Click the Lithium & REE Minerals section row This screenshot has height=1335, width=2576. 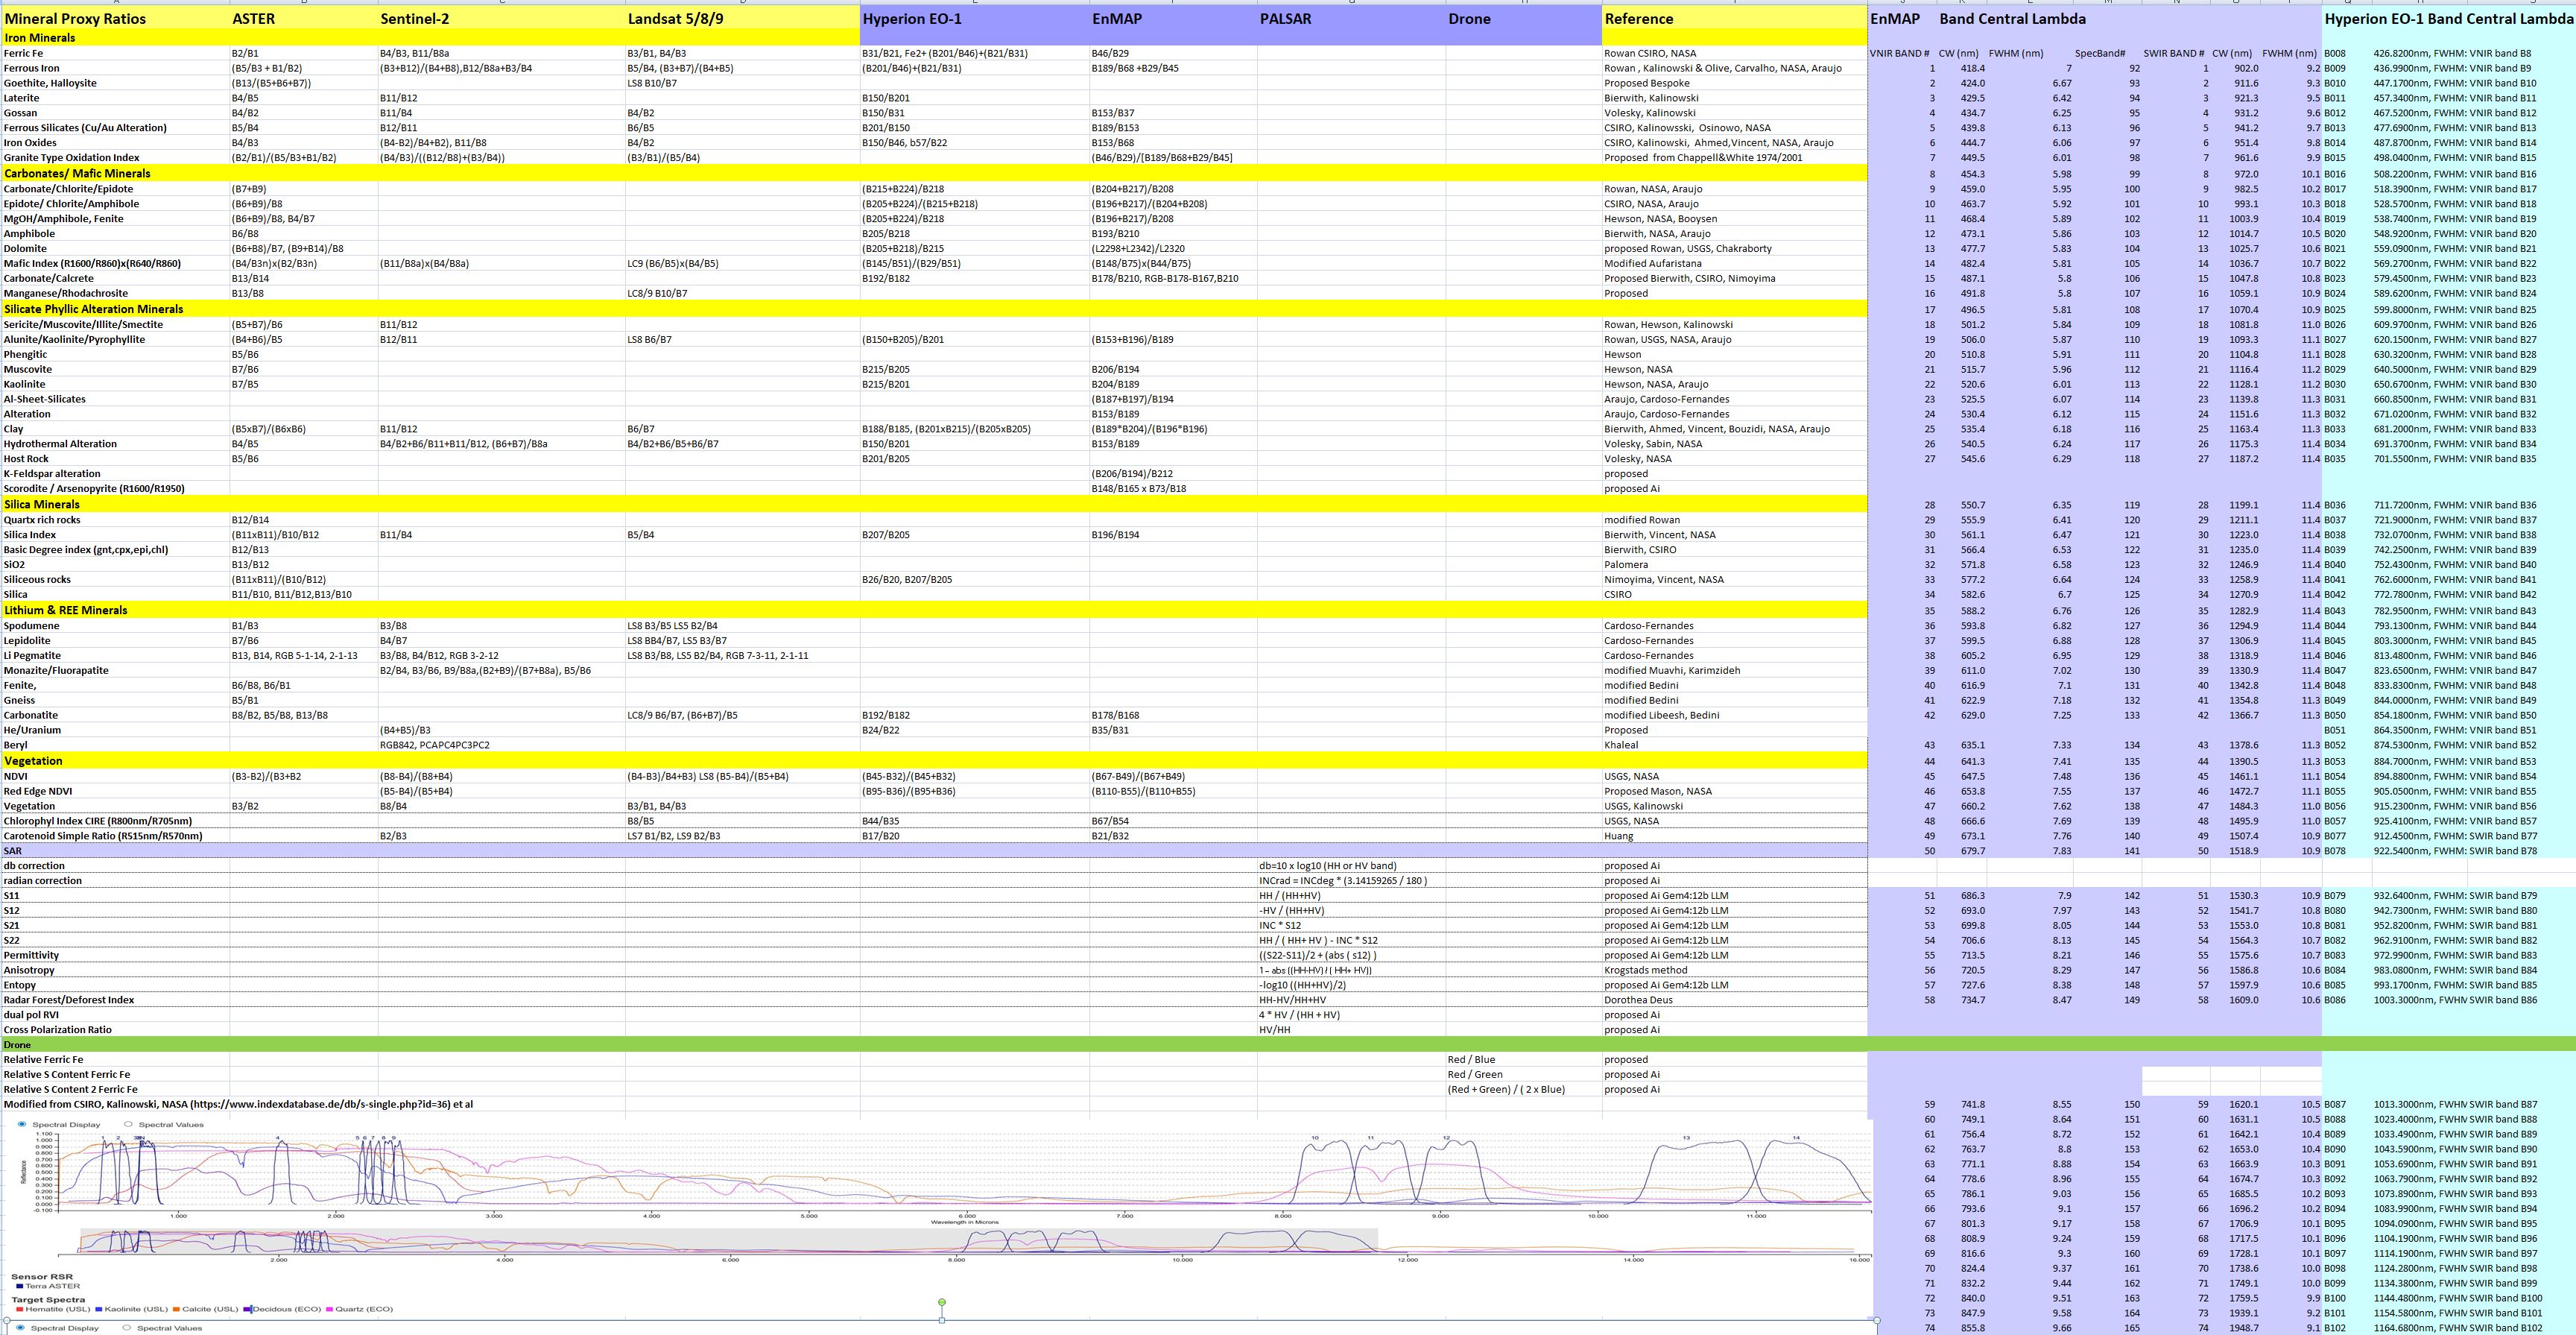tap(934, 610)
